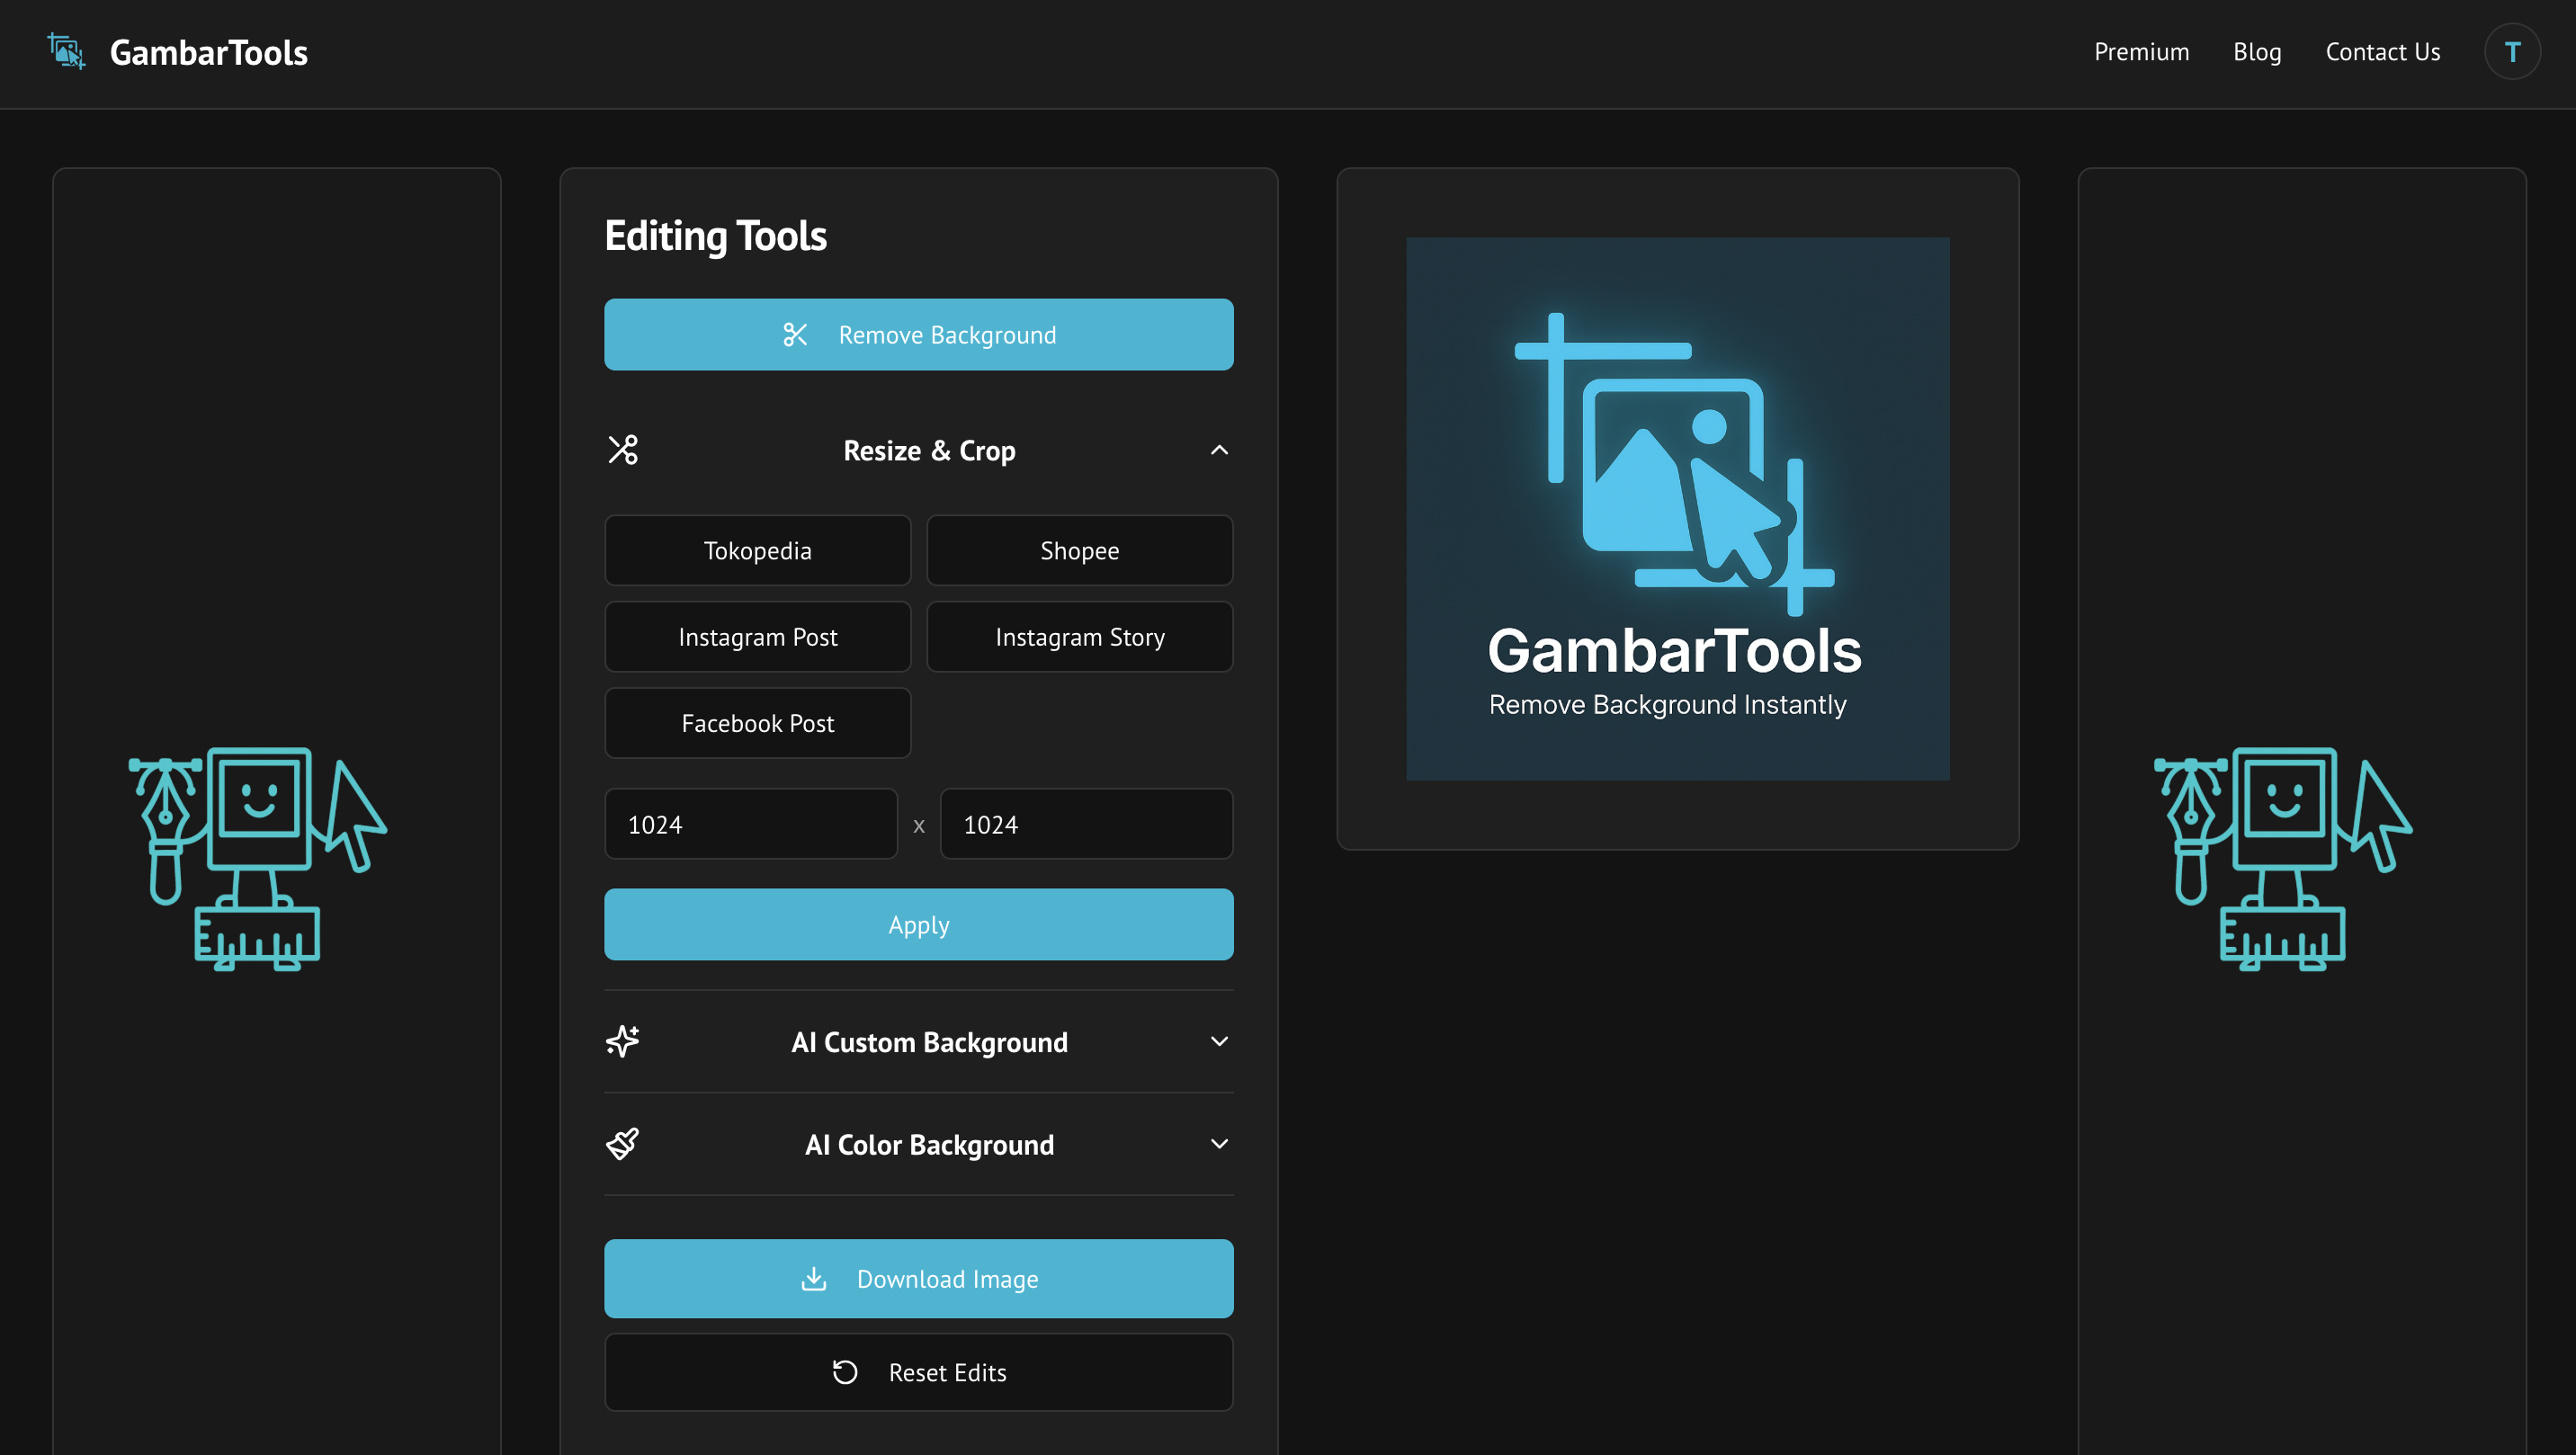Open the GambarTools home link text
Screen dimensions: 2576x1455
[208, 52]
